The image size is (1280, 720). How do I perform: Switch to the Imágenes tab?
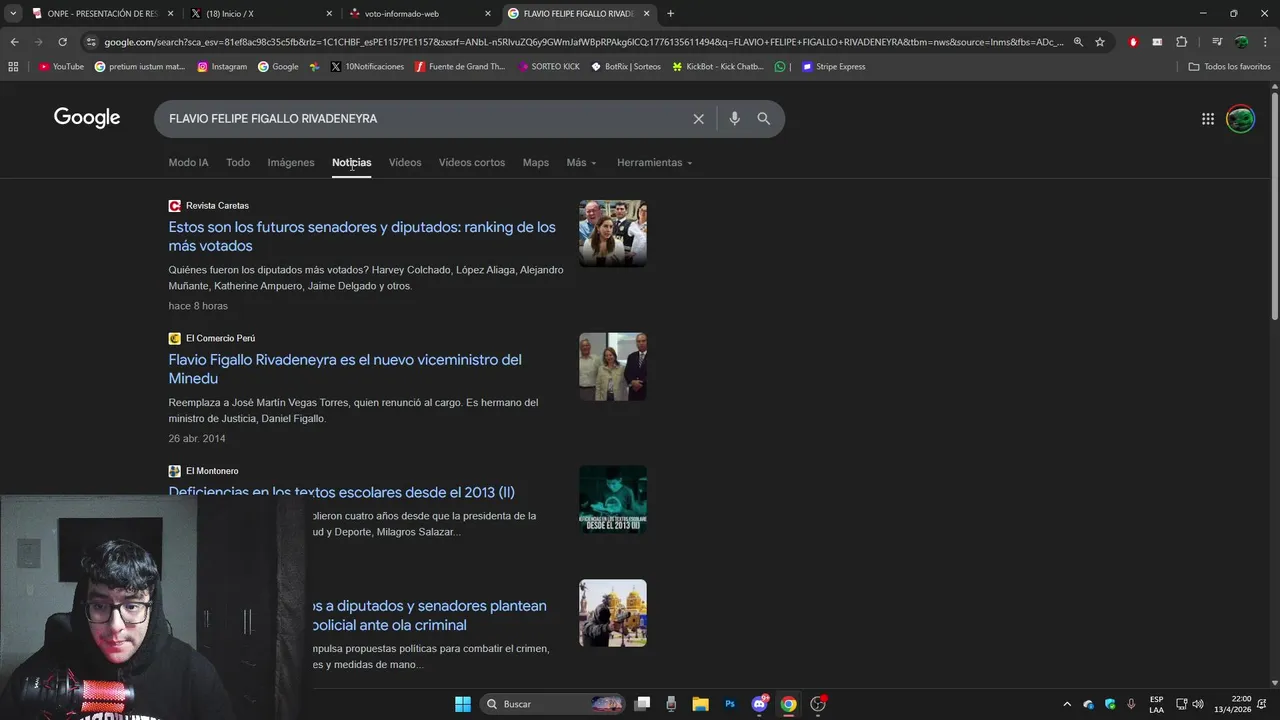pyautogui.click(x=291, y=163)
